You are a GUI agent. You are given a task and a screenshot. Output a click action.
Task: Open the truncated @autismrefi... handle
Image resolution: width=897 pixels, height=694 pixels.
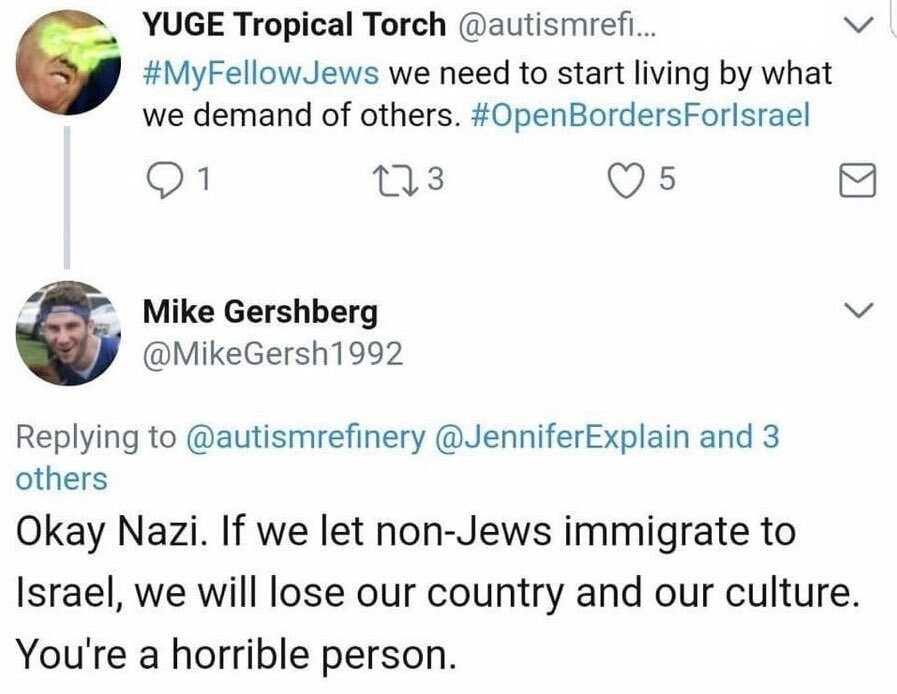[556, 25]
